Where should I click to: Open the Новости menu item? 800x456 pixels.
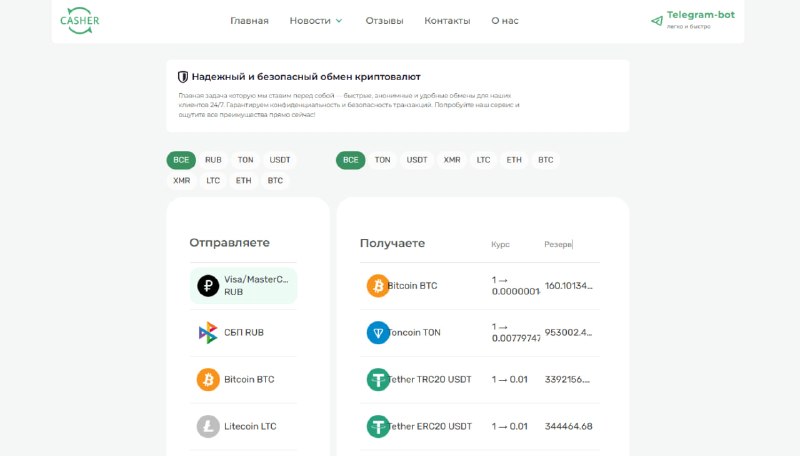click(310, 21)
